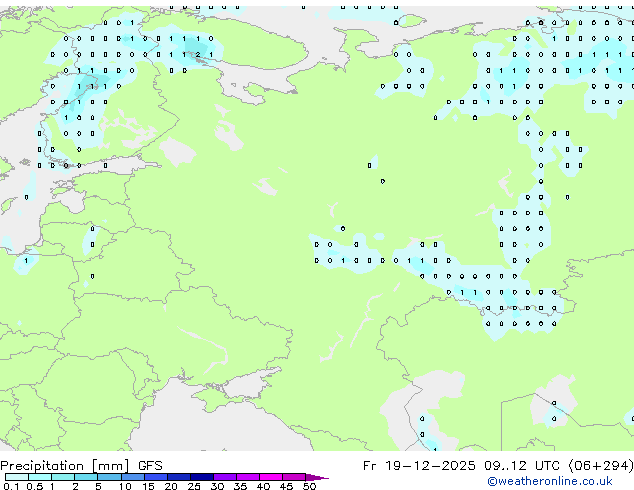
Task: Click the 45 legend scale label
Action: point(286,486)
